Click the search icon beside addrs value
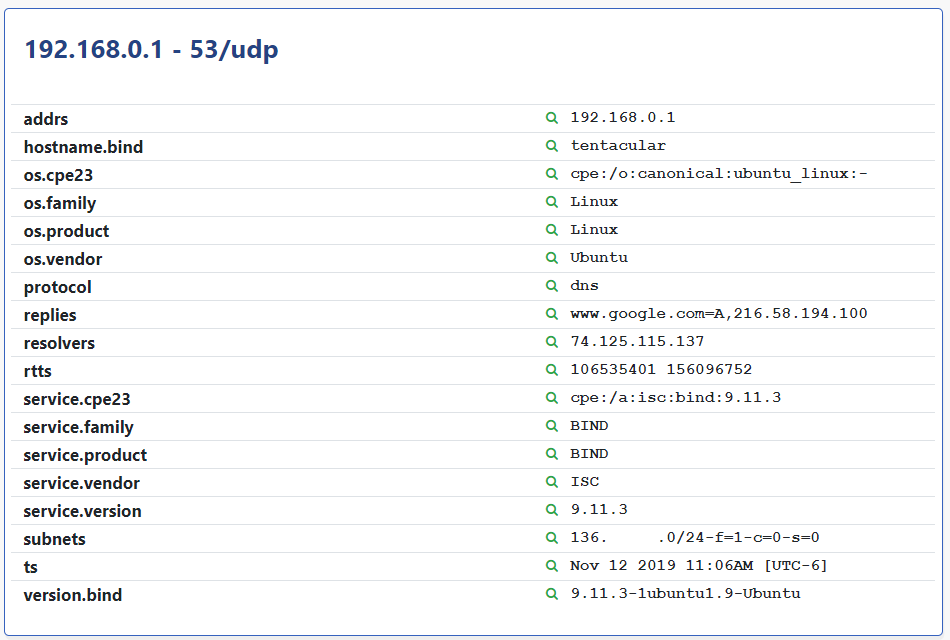This screenshot has height=640, width=950. 551,118
